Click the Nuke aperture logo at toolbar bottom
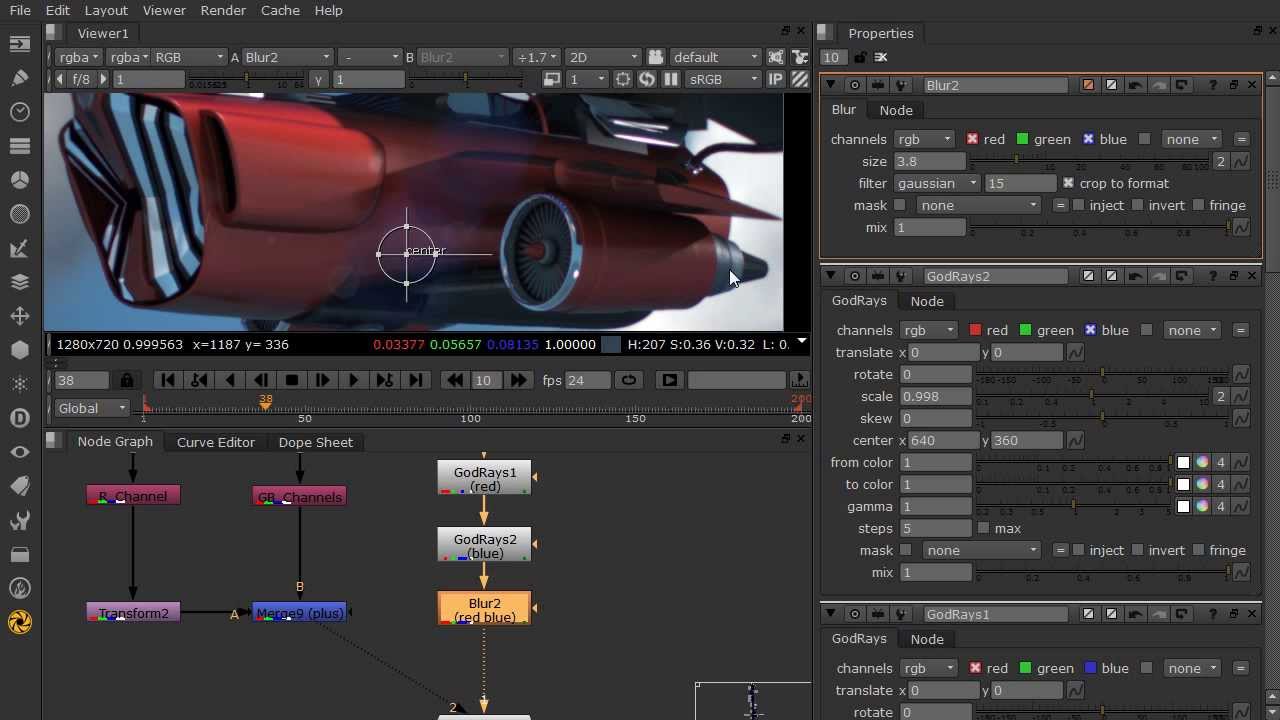1280x720 pixels. pyautogui.click(x=20, y=621)
